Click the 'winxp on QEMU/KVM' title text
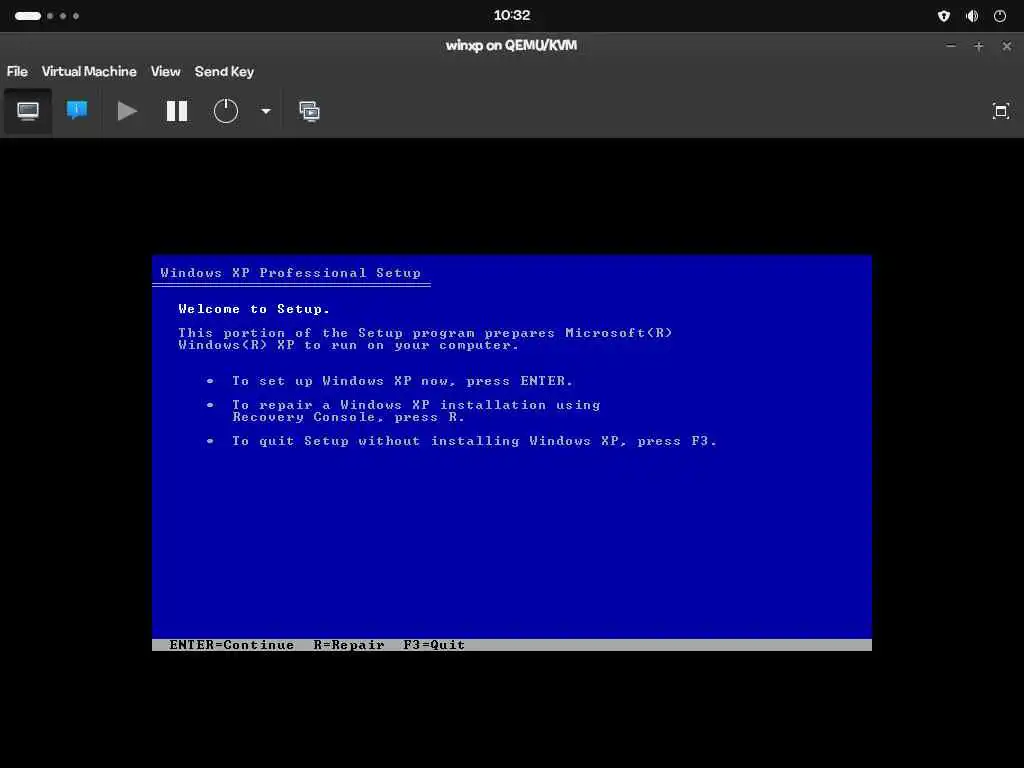 511,46
